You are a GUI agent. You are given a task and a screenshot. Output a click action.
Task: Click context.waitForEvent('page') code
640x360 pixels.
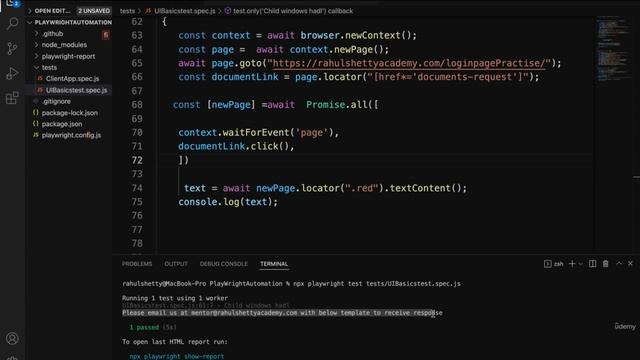point(258,133)
